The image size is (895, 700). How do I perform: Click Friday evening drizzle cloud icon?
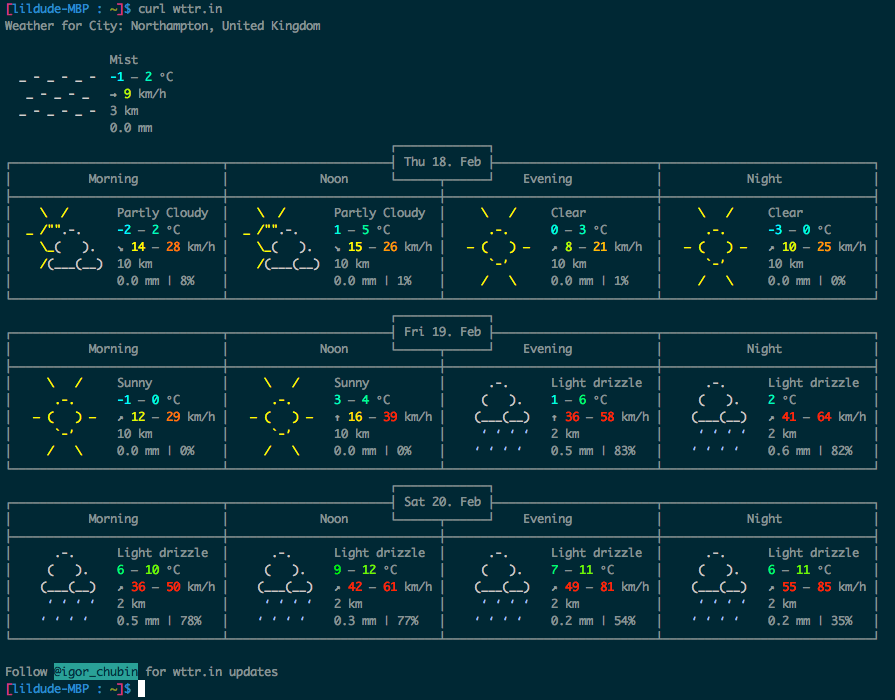point(502,416)
